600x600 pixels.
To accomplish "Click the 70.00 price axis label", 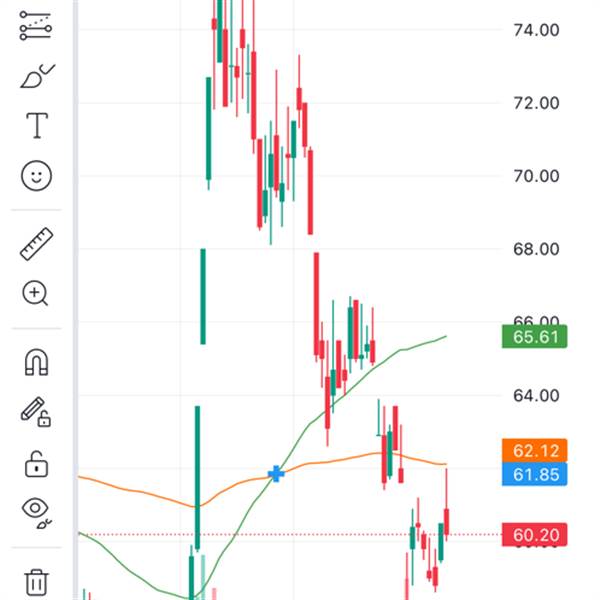I will [x=536, y=176].
